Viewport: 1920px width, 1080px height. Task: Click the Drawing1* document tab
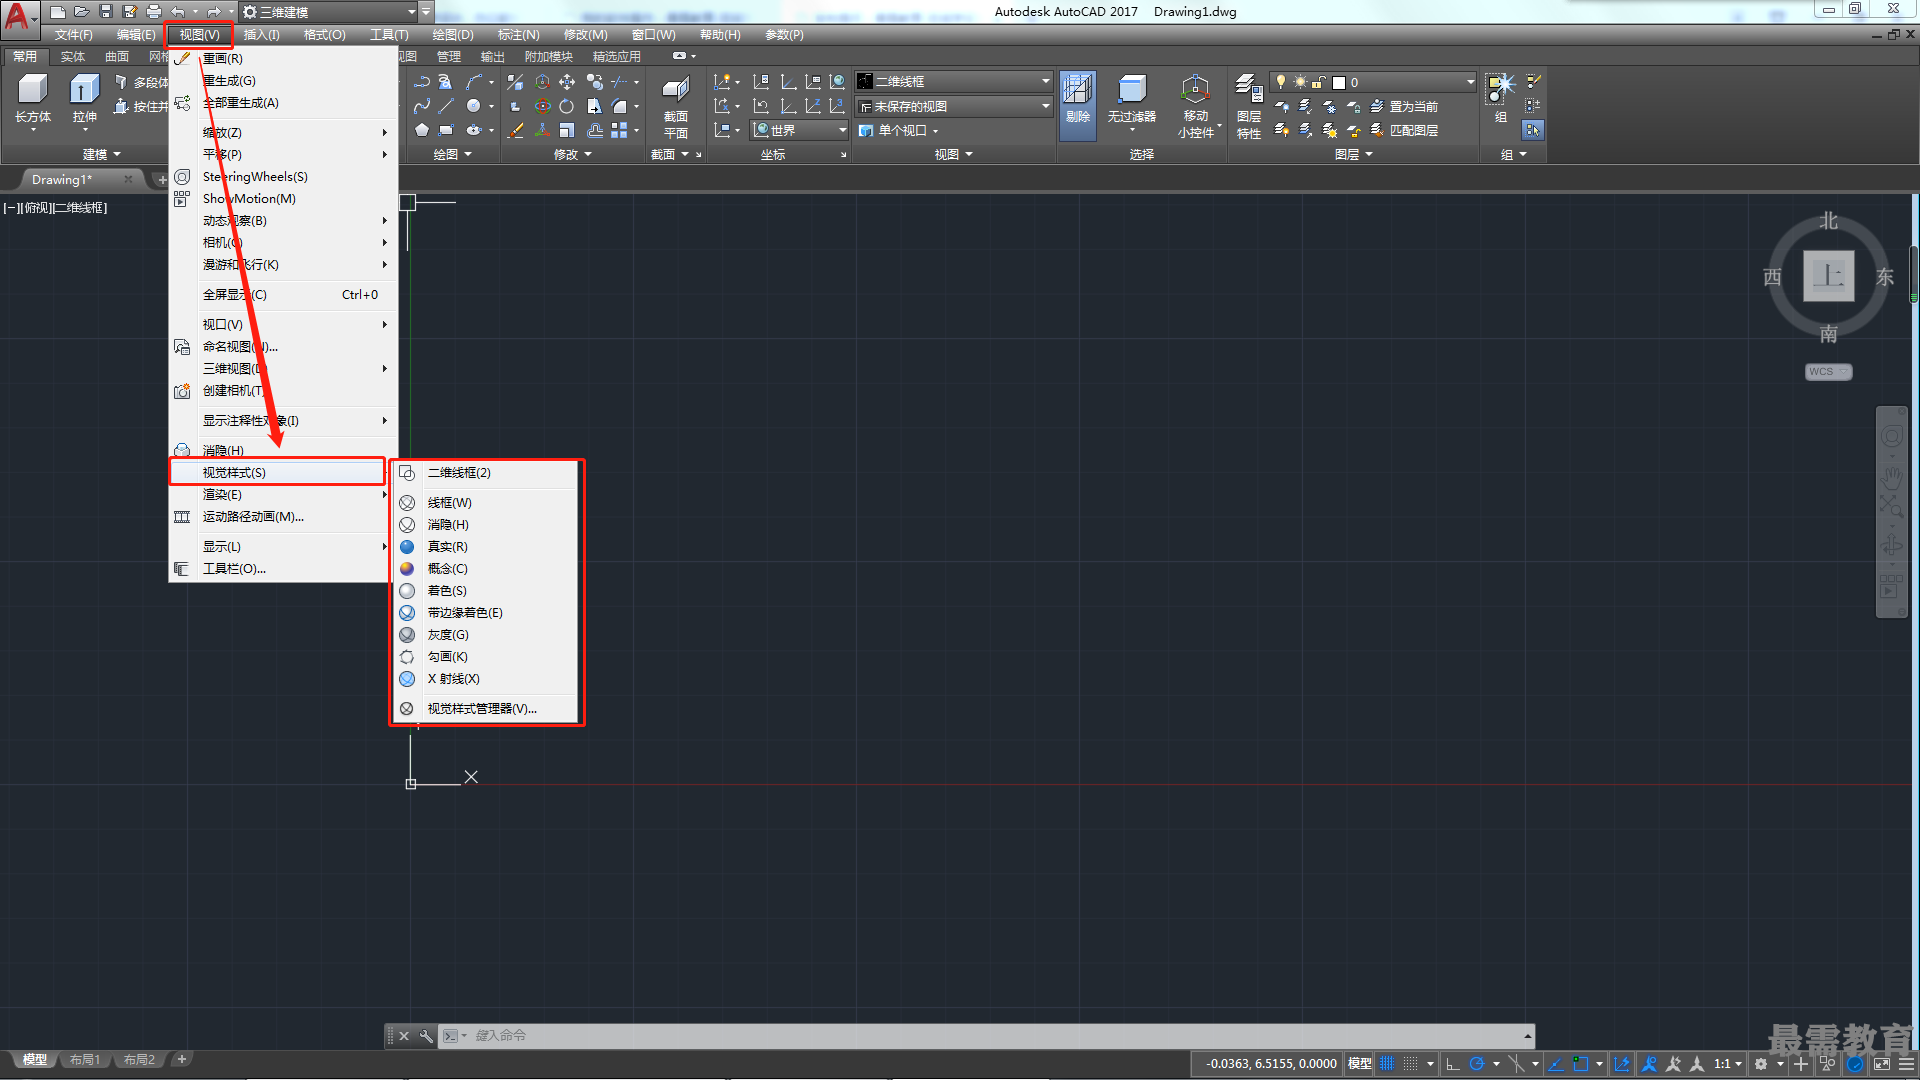62,180
